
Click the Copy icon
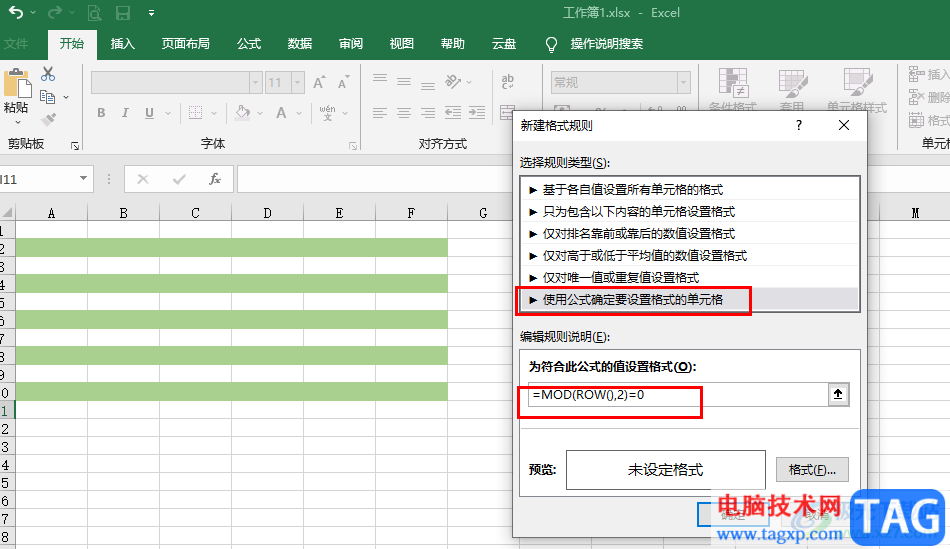tap(47, 96)
